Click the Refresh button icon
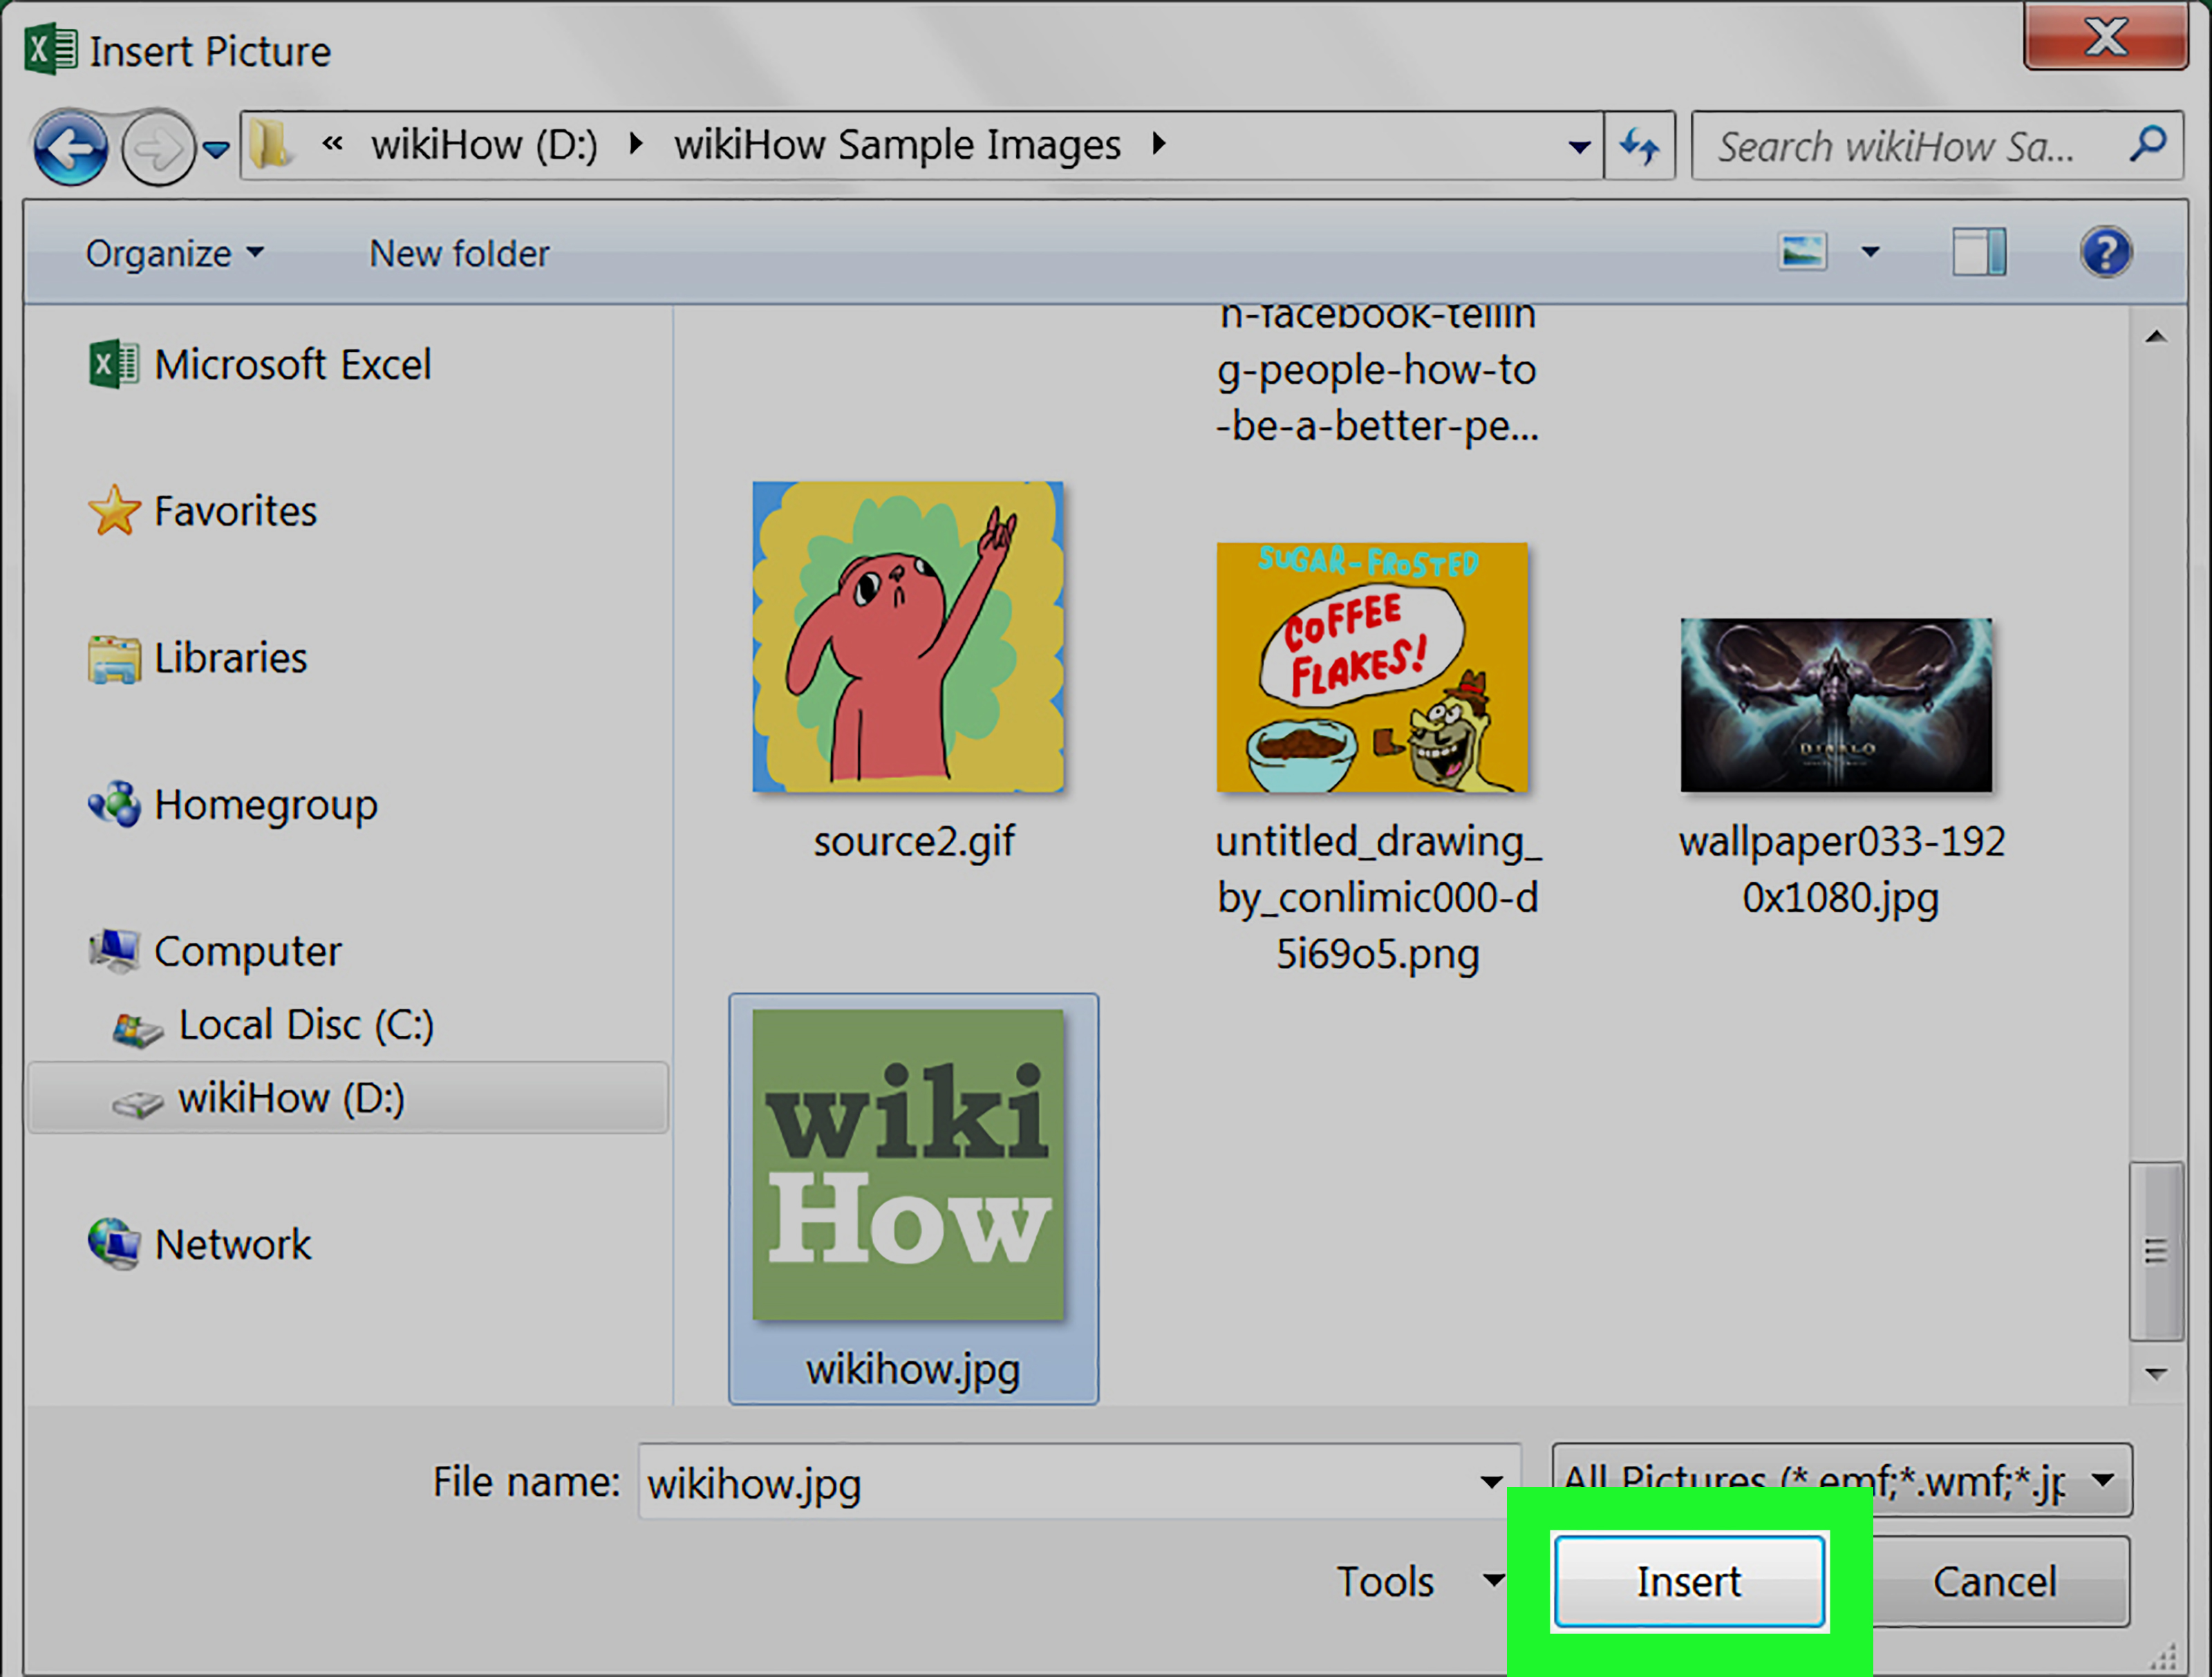The width and height of the screenshot is (2212, 1677). (x=1640, y=147)
